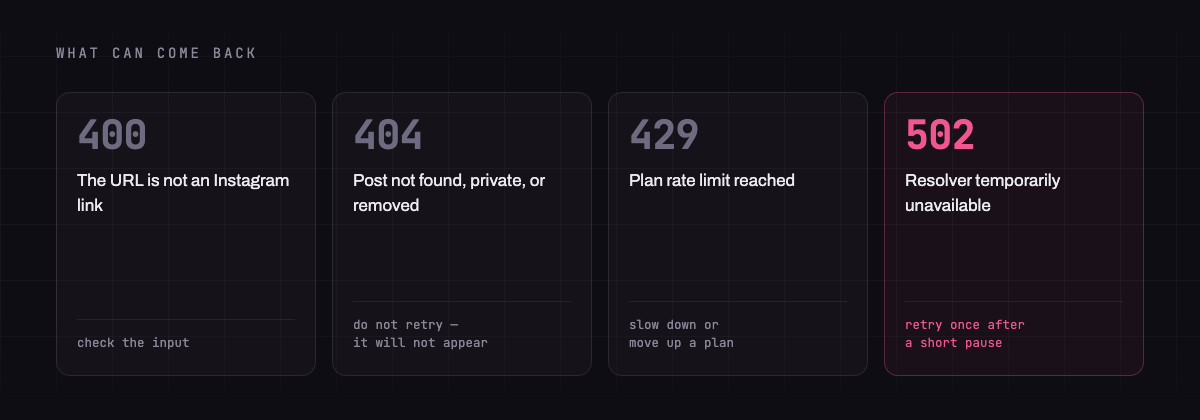Click the 404 status code heading
This screenshot has height=420, width=1200.
[388, 135]
